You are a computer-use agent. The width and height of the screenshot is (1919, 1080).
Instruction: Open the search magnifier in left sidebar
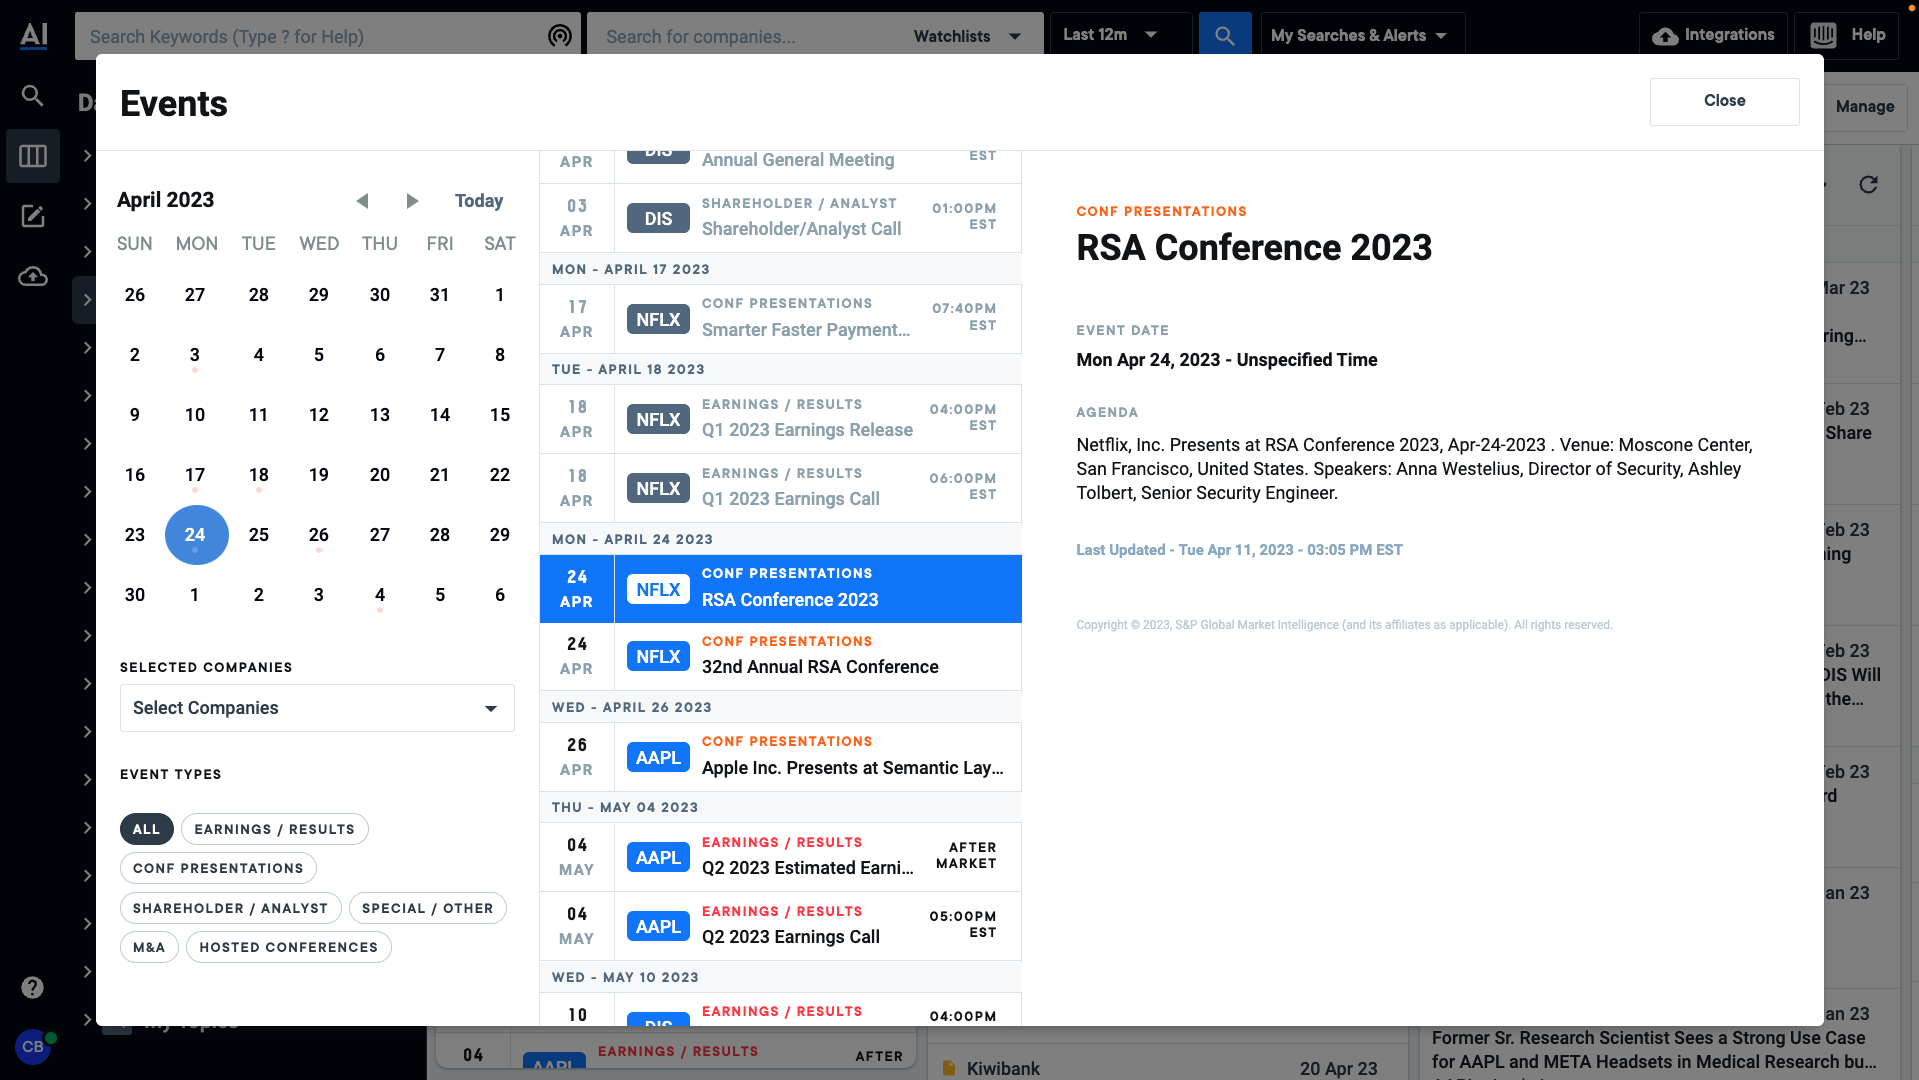click(x=33, y=96)
